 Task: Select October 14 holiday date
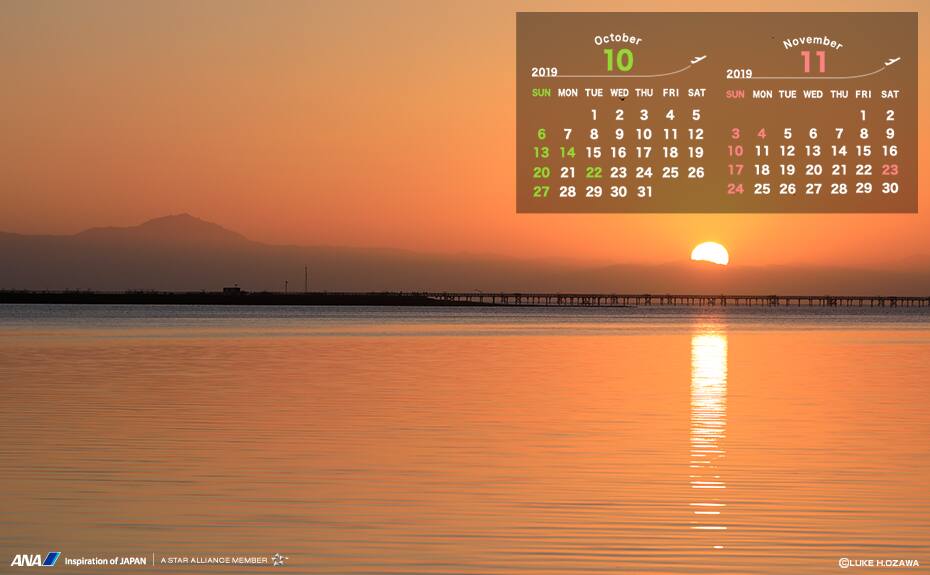567,153
